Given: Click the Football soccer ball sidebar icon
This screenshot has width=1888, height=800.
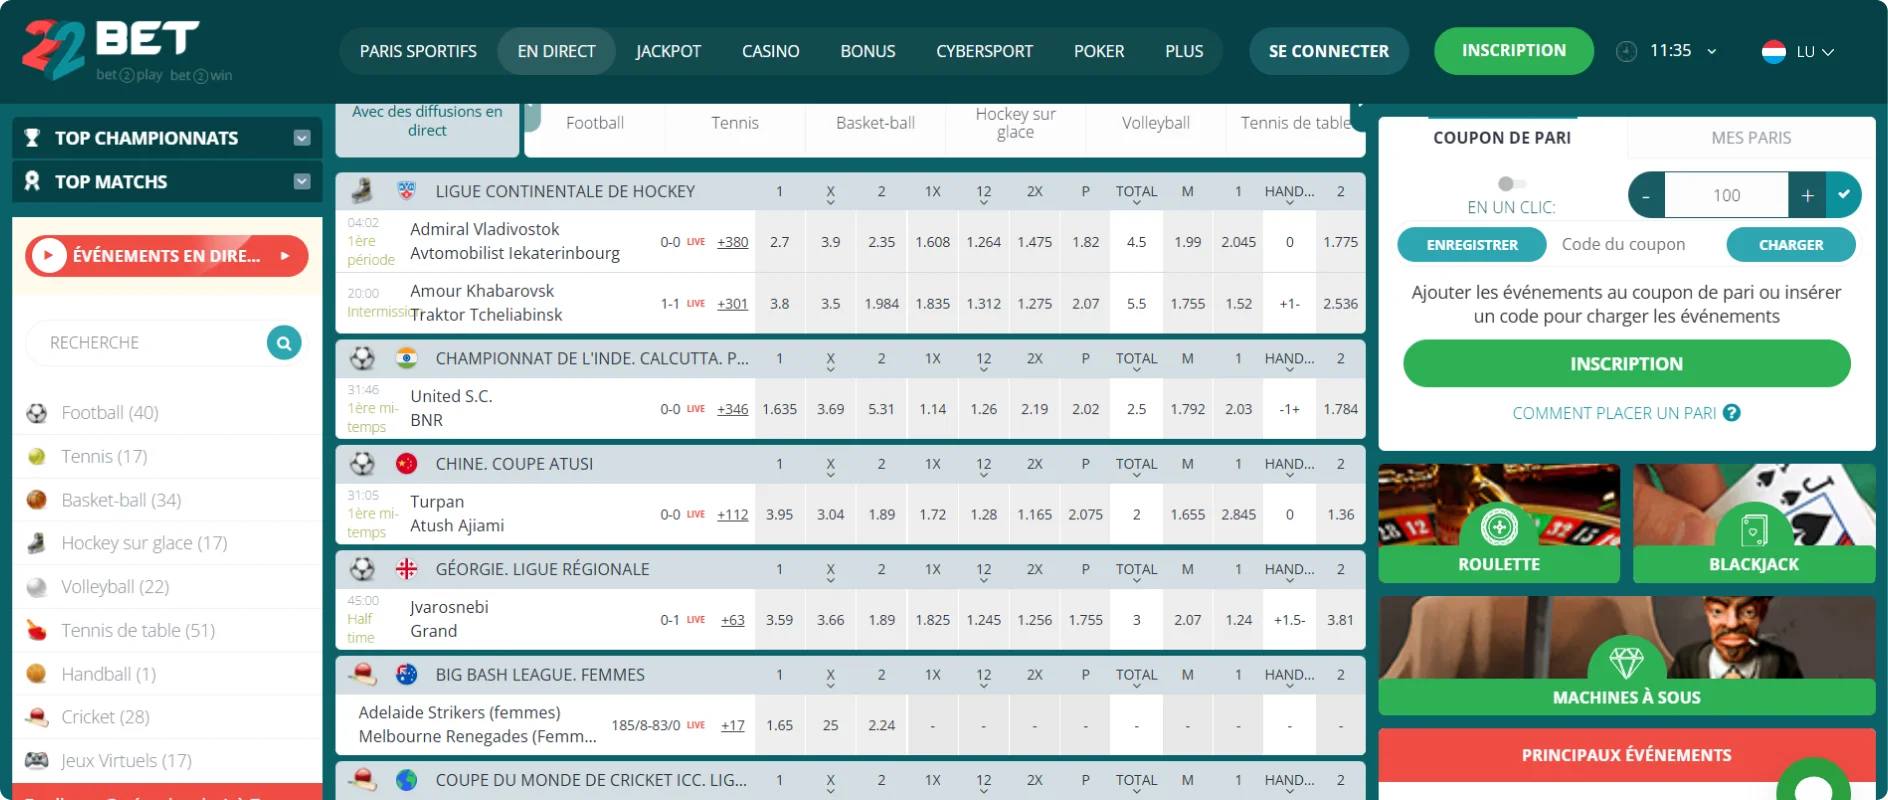Looking at the screenshot, I should [x=37, y=413].
